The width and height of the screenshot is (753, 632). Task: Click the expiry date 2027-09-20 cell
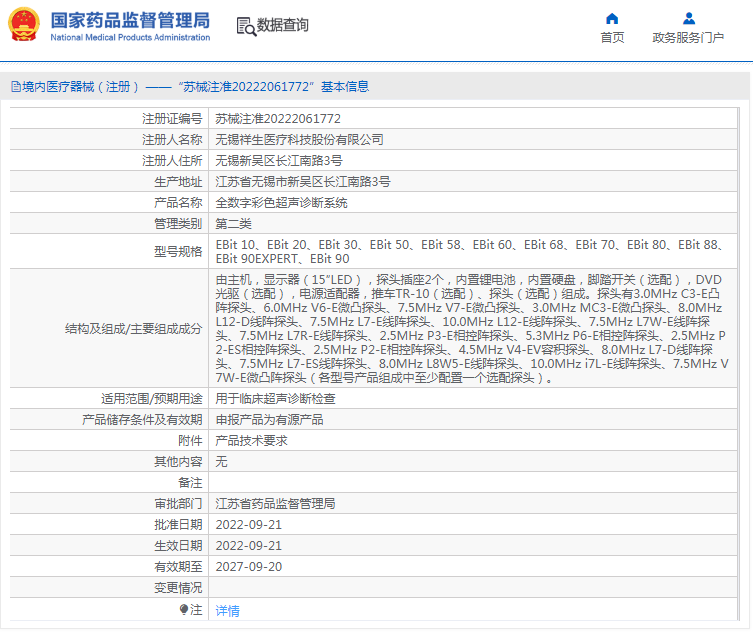tap(249, 566)
